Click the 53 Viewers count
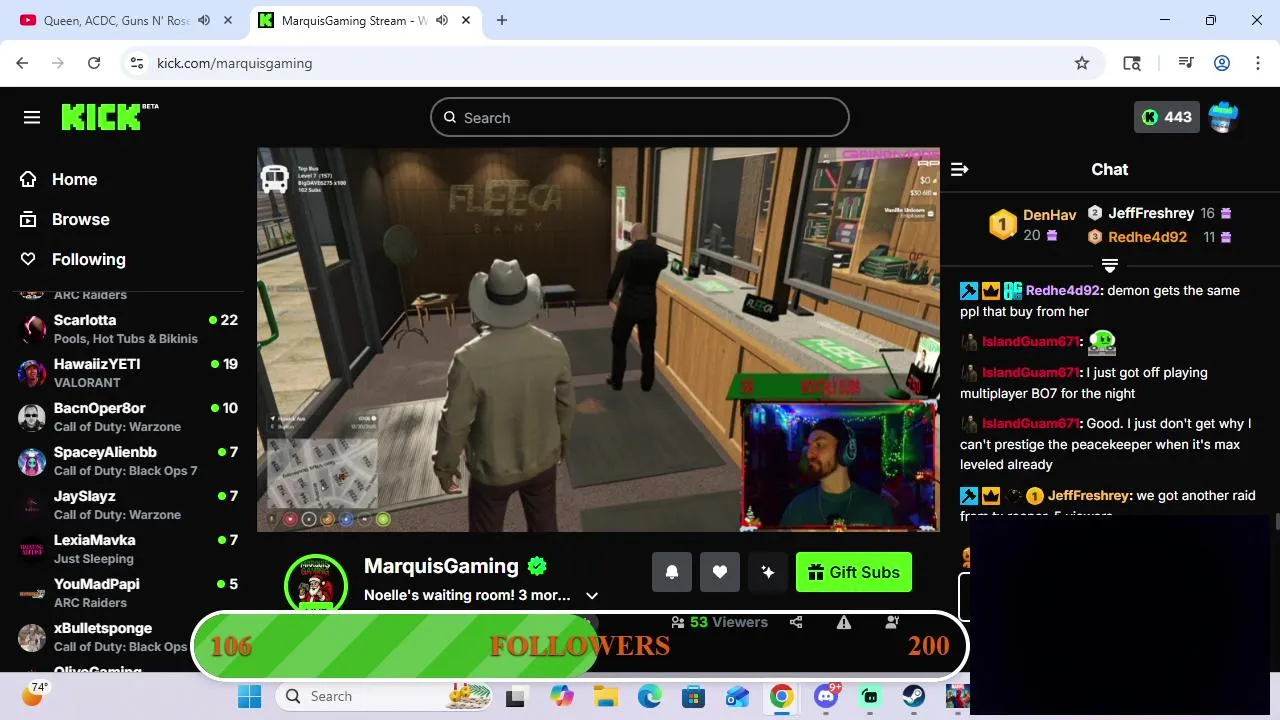Image resolution: width=1280 pixels, height=720 pixels. click(x=729, y=622)
